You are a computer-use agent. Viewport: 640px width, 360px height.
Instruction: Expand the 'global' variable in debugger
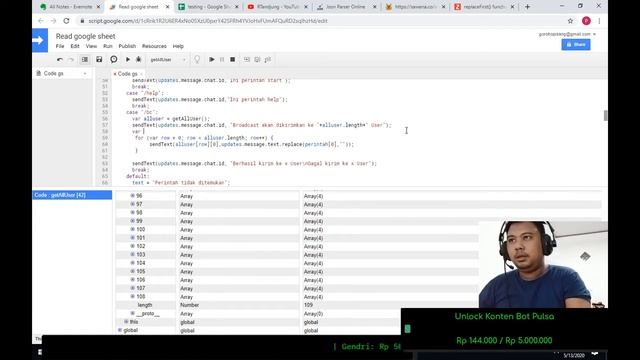pyautogui.click(x=120, y=330)
